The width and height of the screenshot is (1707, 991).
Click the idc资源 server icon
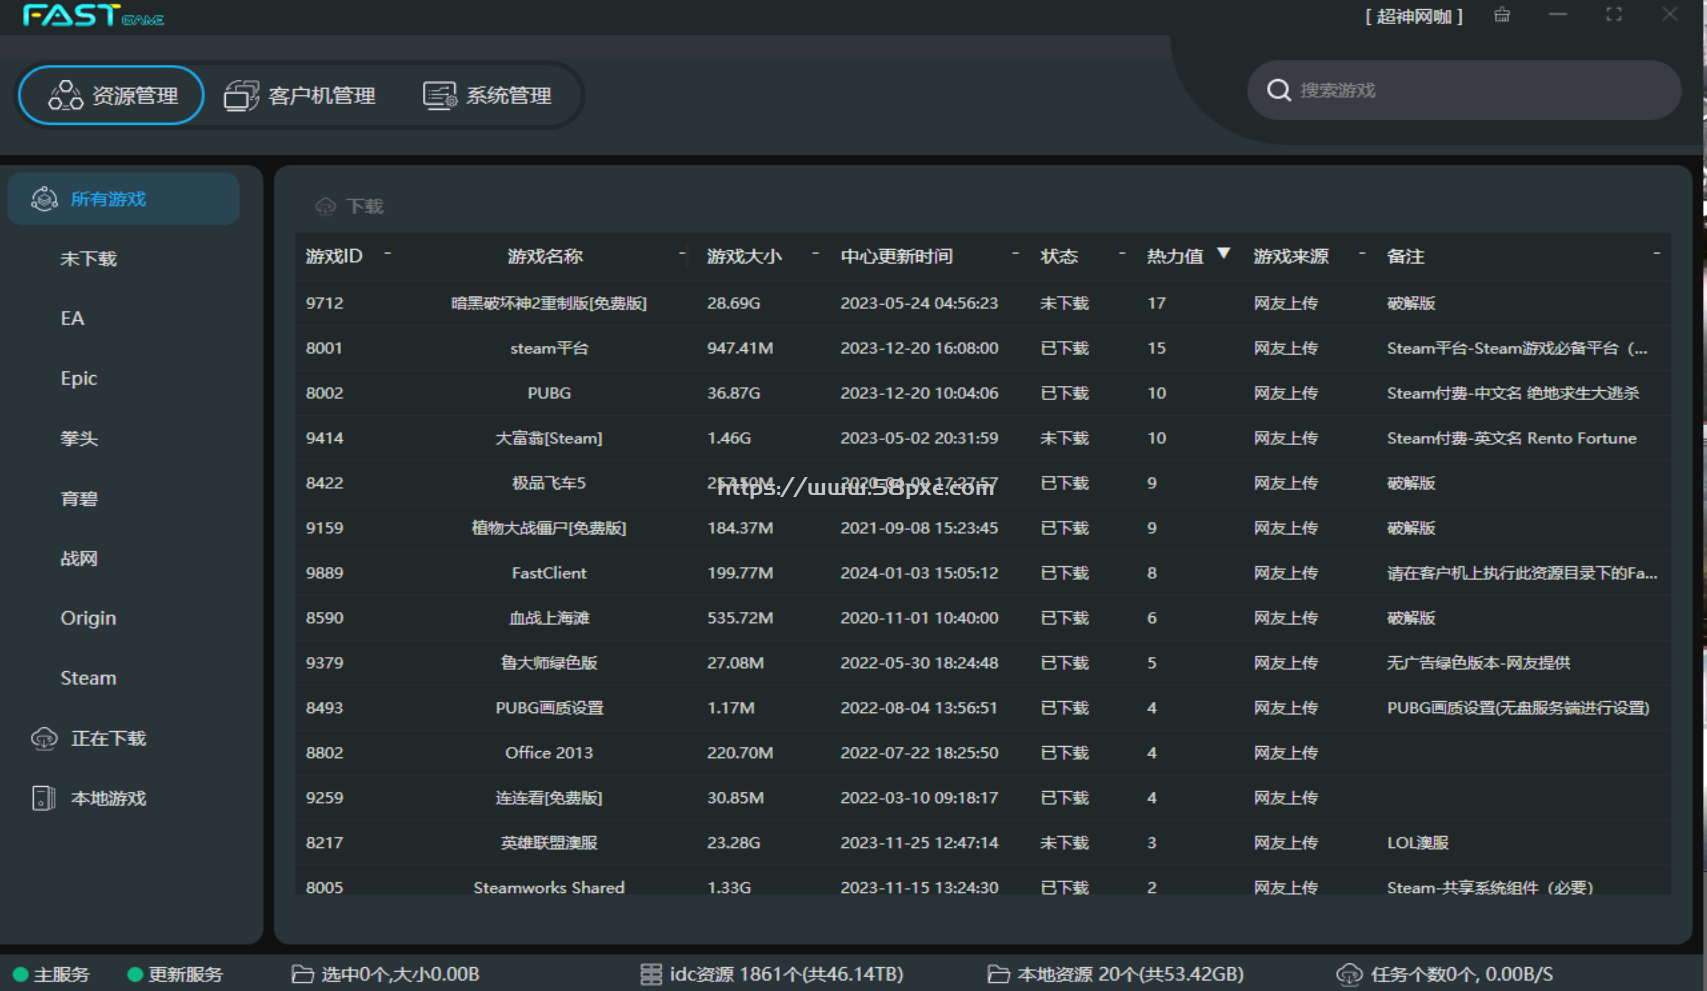click(x=651, y=974)
